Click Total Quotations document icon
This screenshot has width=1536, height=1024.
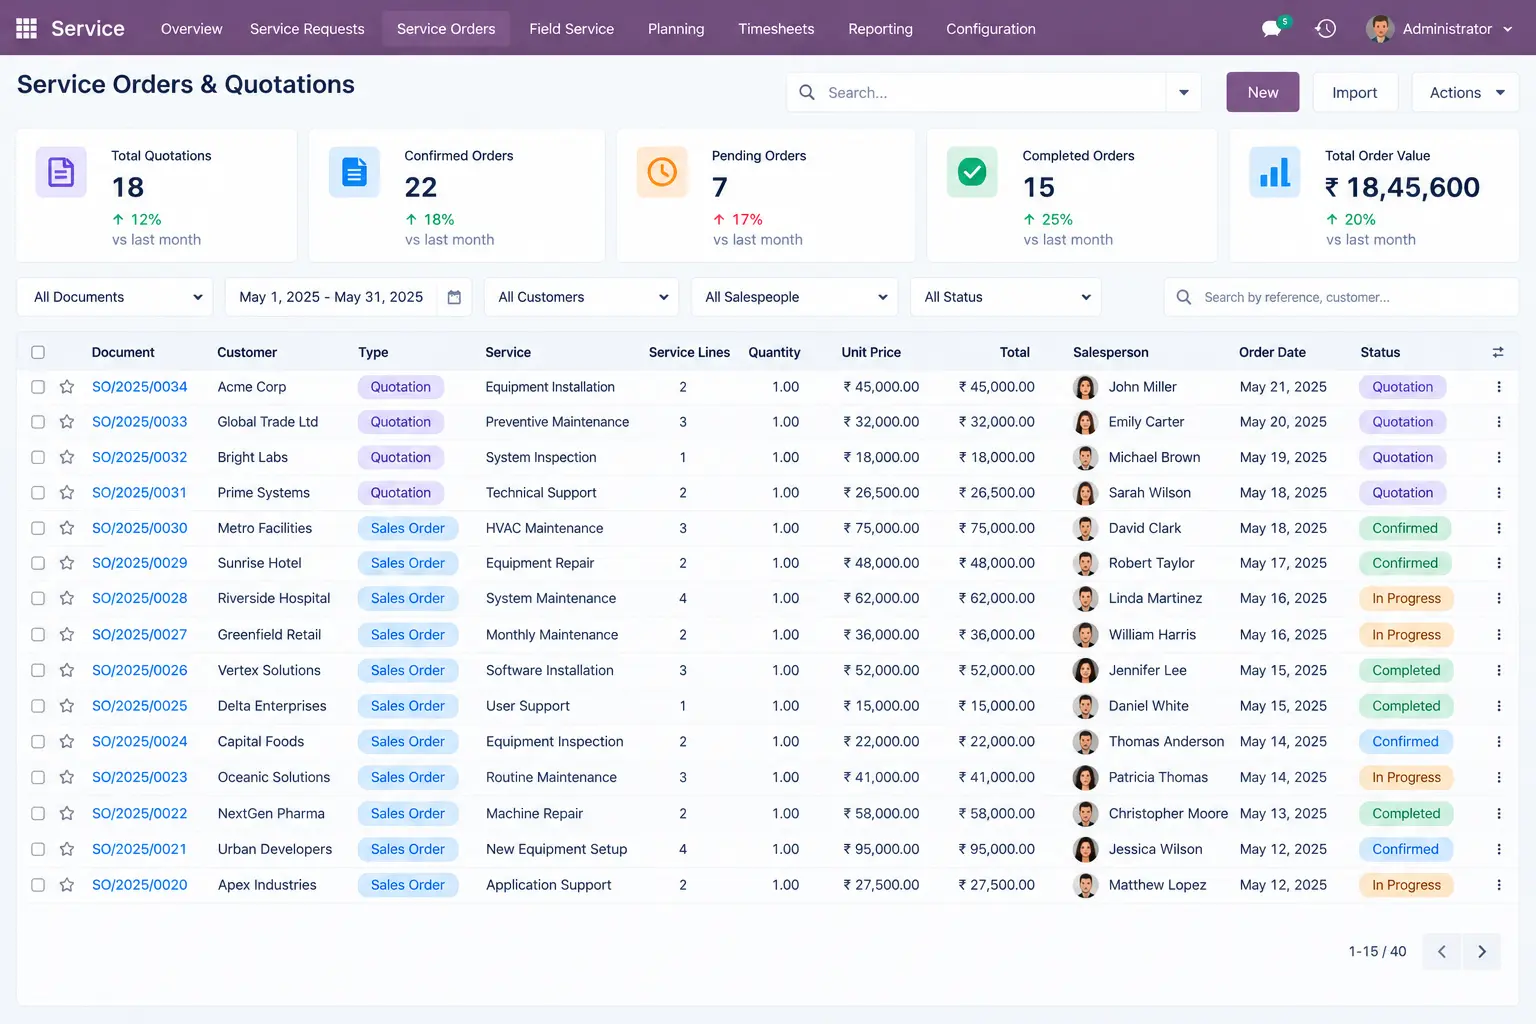click(x=61, y=172)
